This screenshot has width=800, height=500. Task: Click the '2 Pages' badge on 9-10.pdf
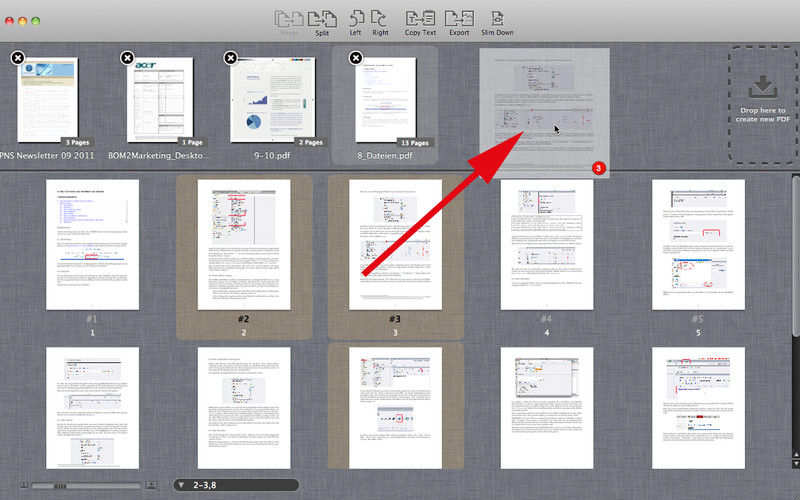(311, 142)
